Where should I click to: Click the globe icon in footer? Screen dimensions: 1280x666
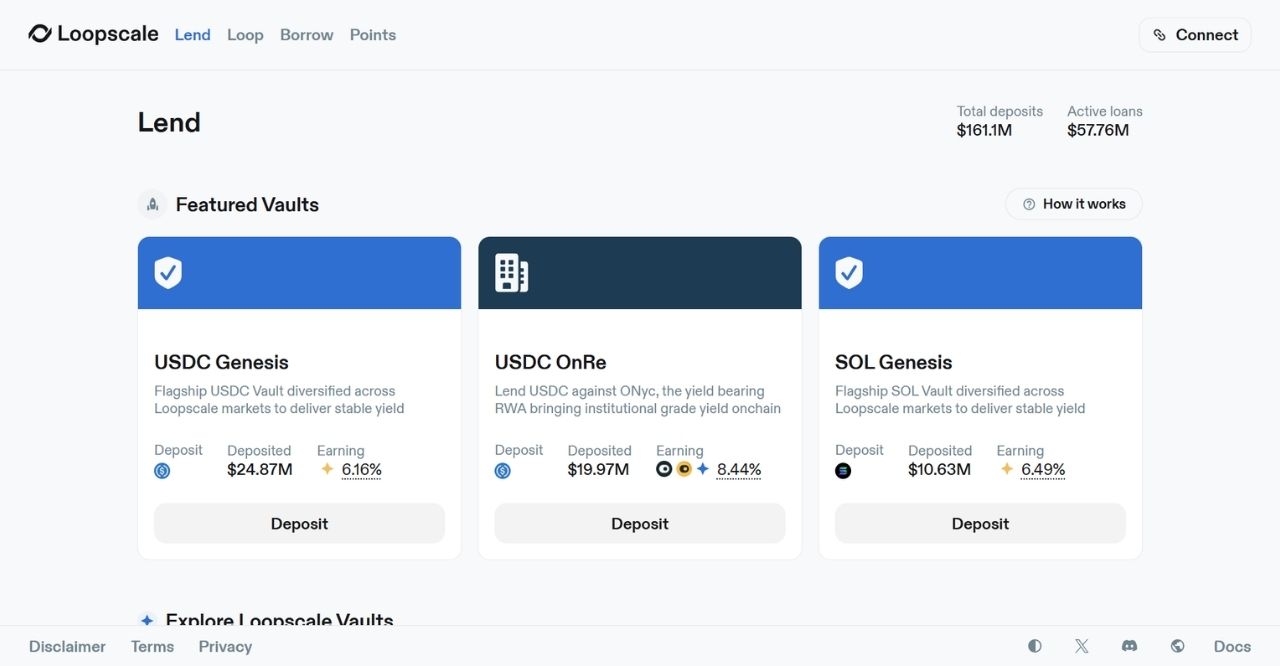[1177, 646]
